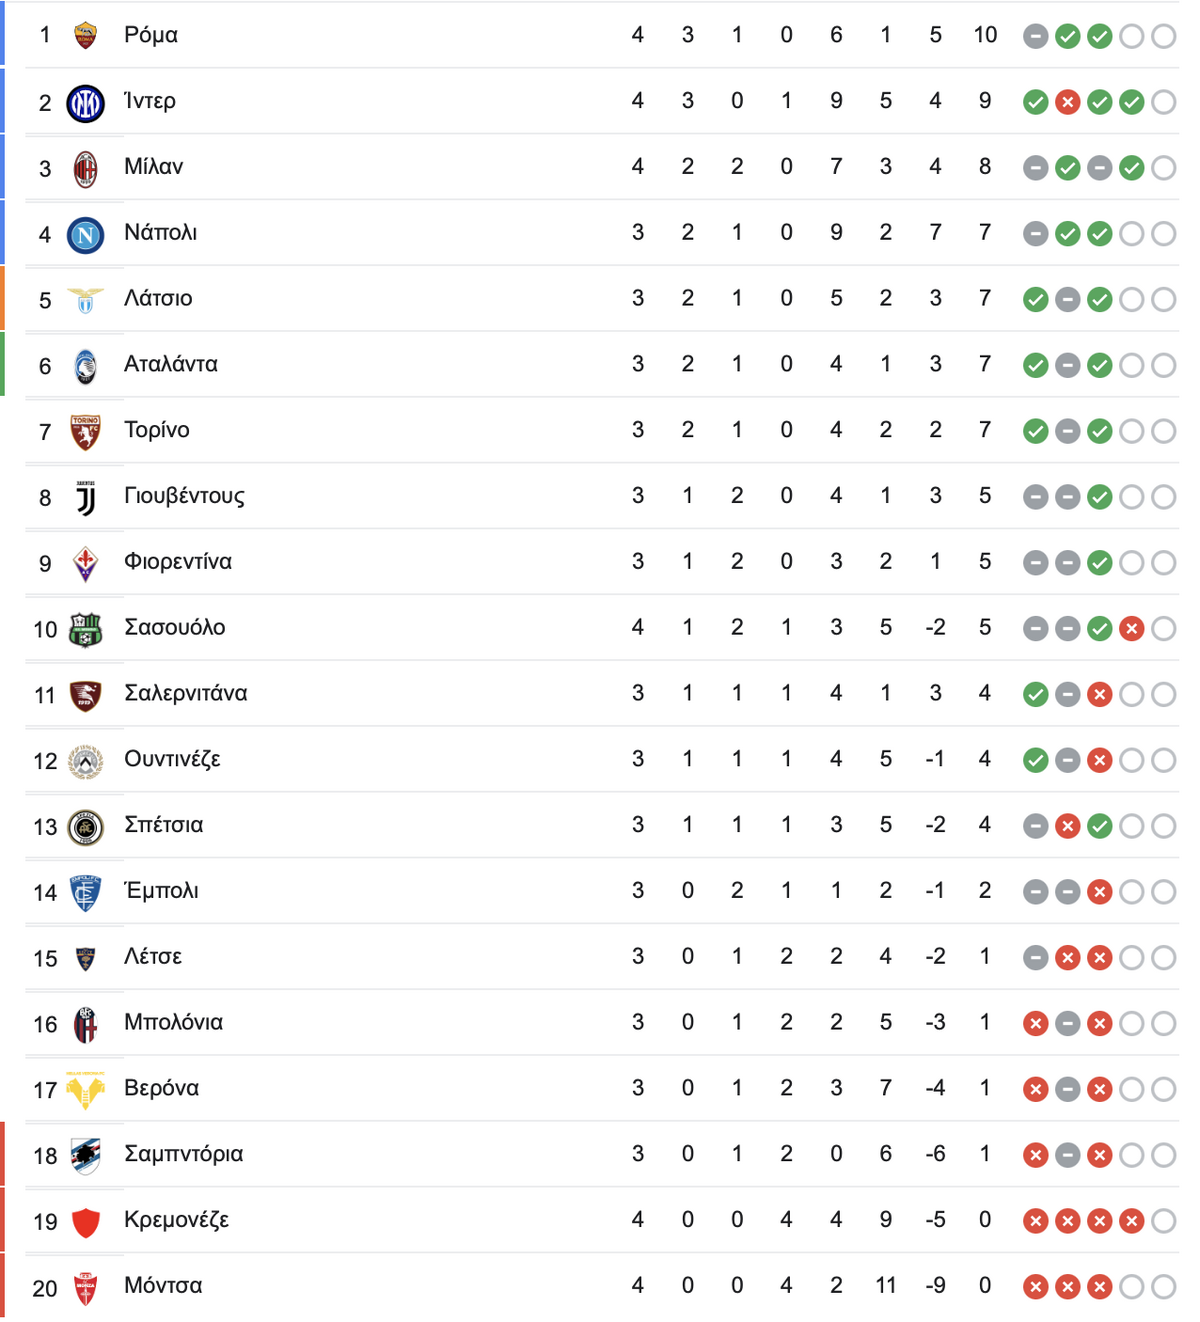Click the last red form circle for Κρεμονέζε
The width and height of the screenshot is (1200, 1322).
click(x=1132, y=1221)
